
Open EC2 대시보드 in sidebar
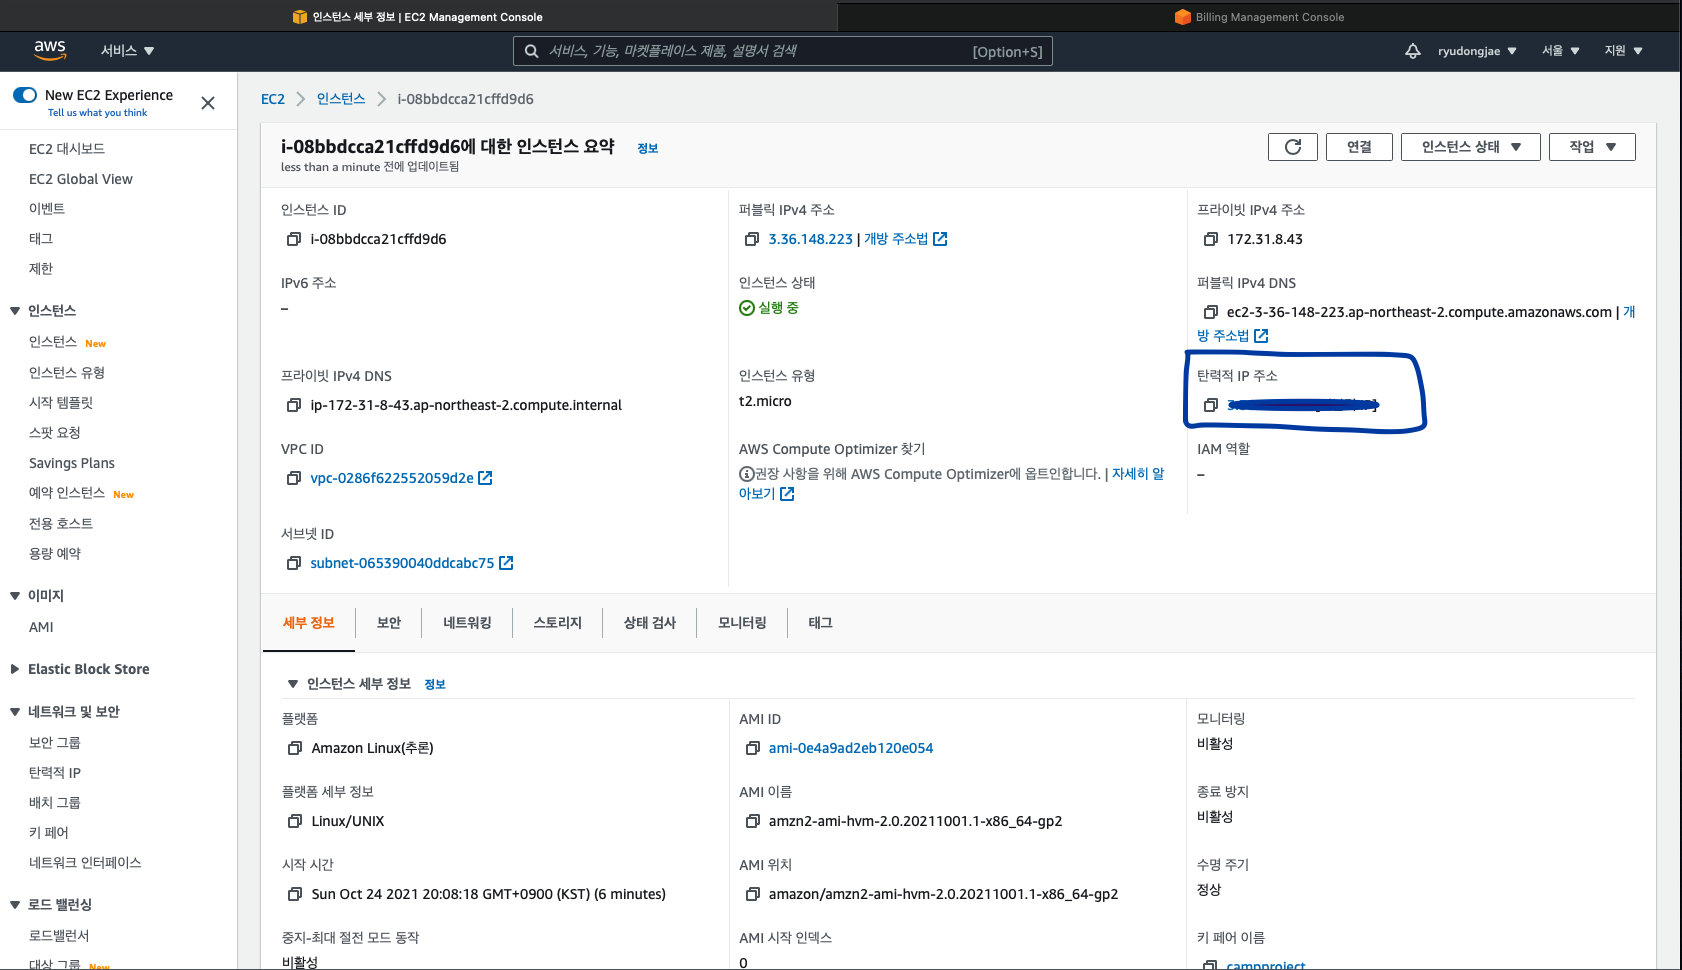click(x=67, y=149)
